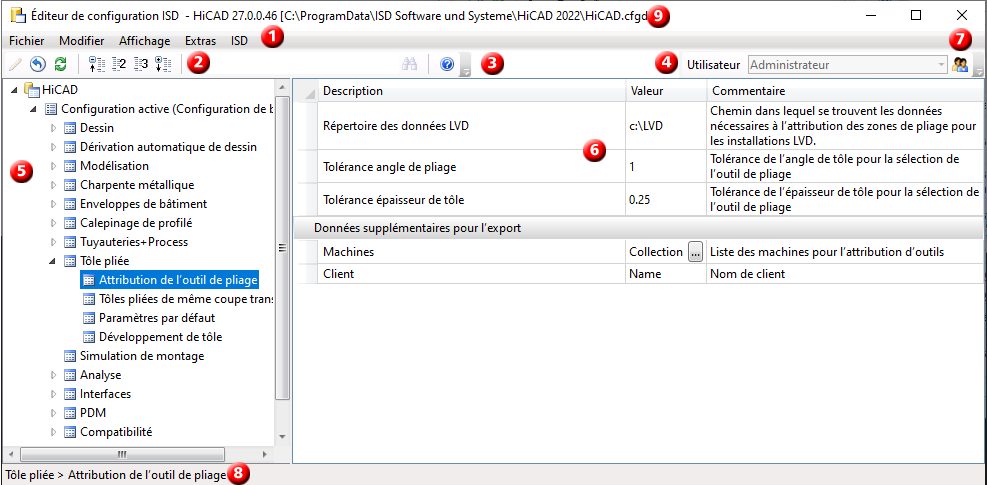Click the Machines Collection ellipsis button
The image size is (987, 485).
click(695, 252)
